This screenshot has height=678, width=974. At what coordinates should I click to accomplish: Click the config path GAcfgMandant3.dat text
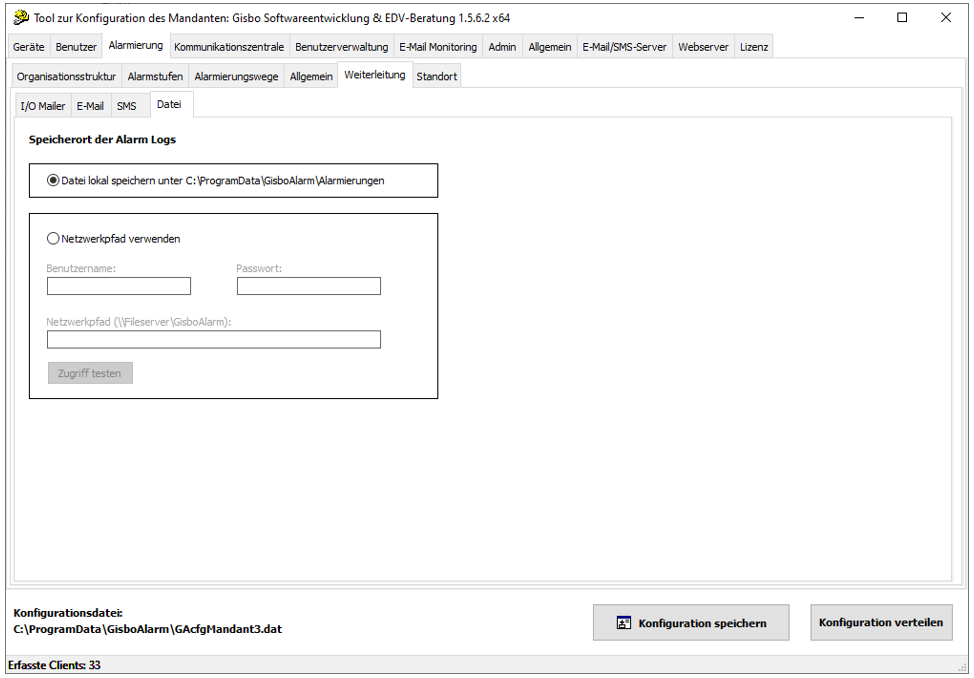(148, 629)
